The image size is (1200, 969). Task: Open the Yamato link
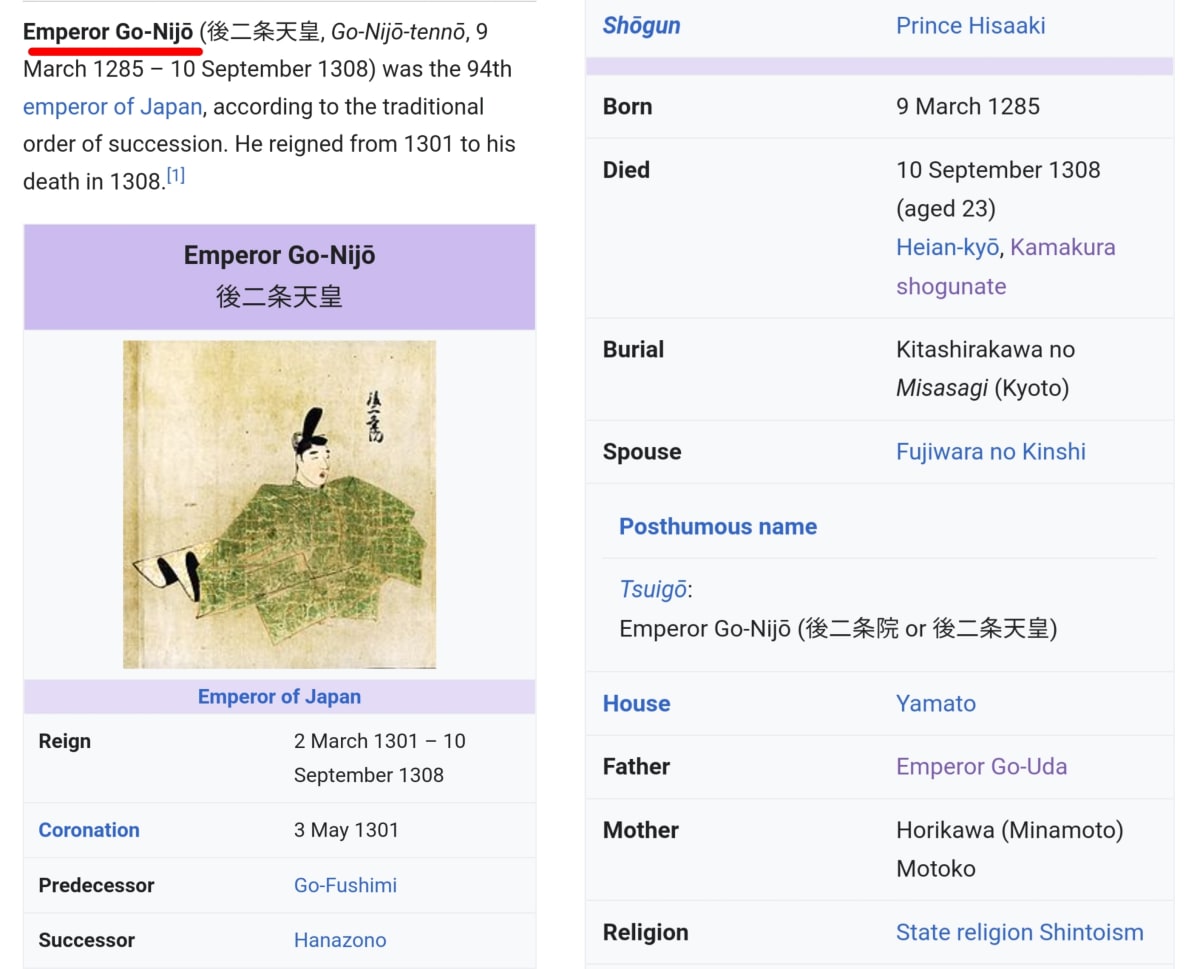pyautogui.click(x=936, y=703)
